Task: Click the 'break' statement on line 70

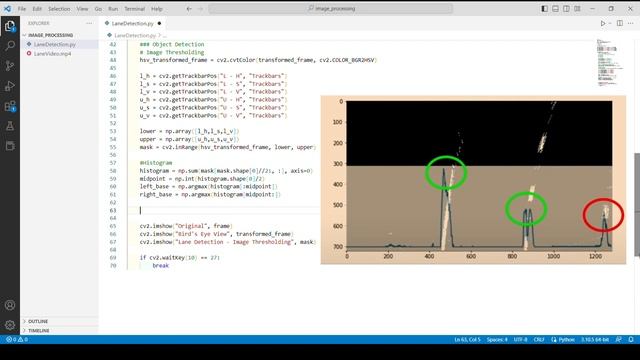Action: pos(160,265)
